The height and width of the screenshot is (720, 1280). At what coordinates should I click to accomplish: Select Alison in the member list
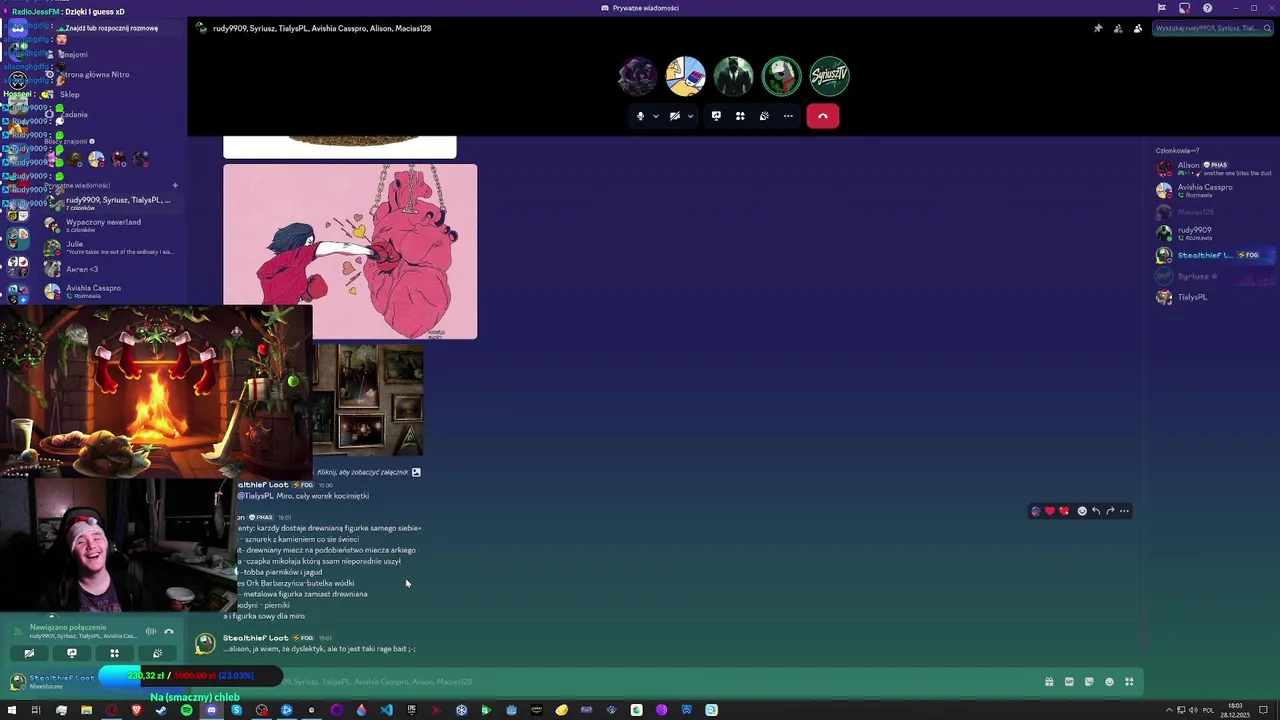(x=1212, y=168)
